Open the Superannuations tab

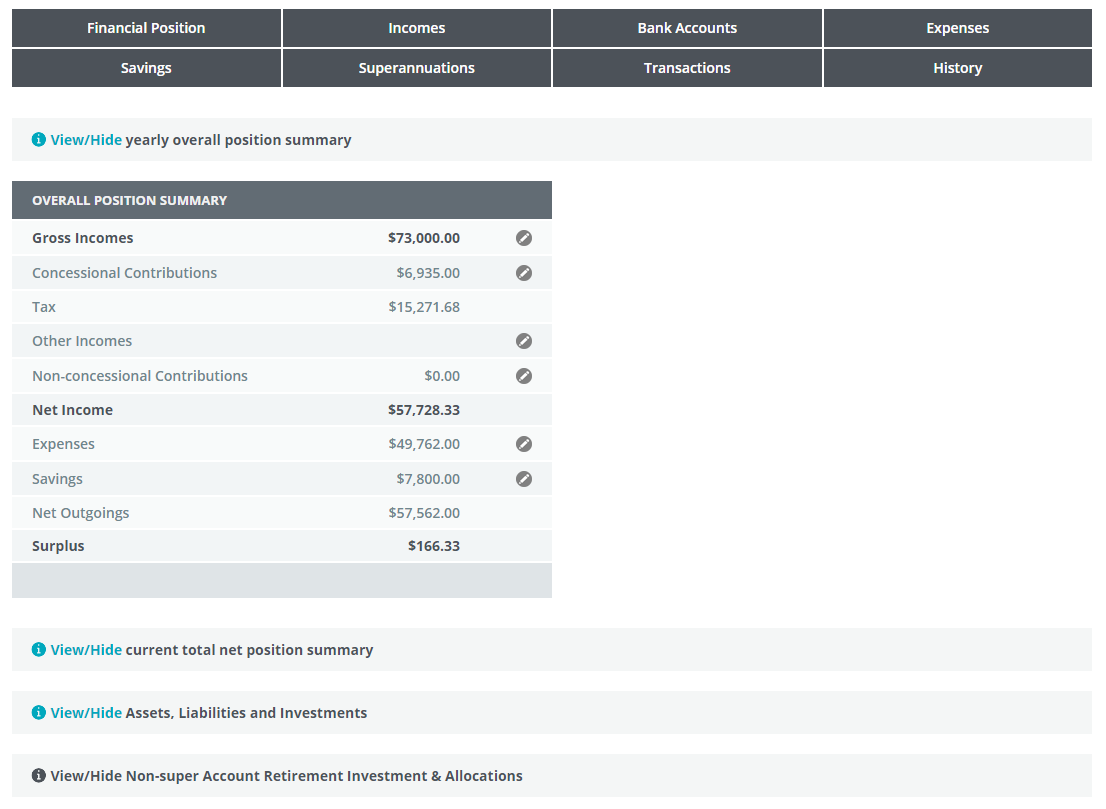(416, 67)
